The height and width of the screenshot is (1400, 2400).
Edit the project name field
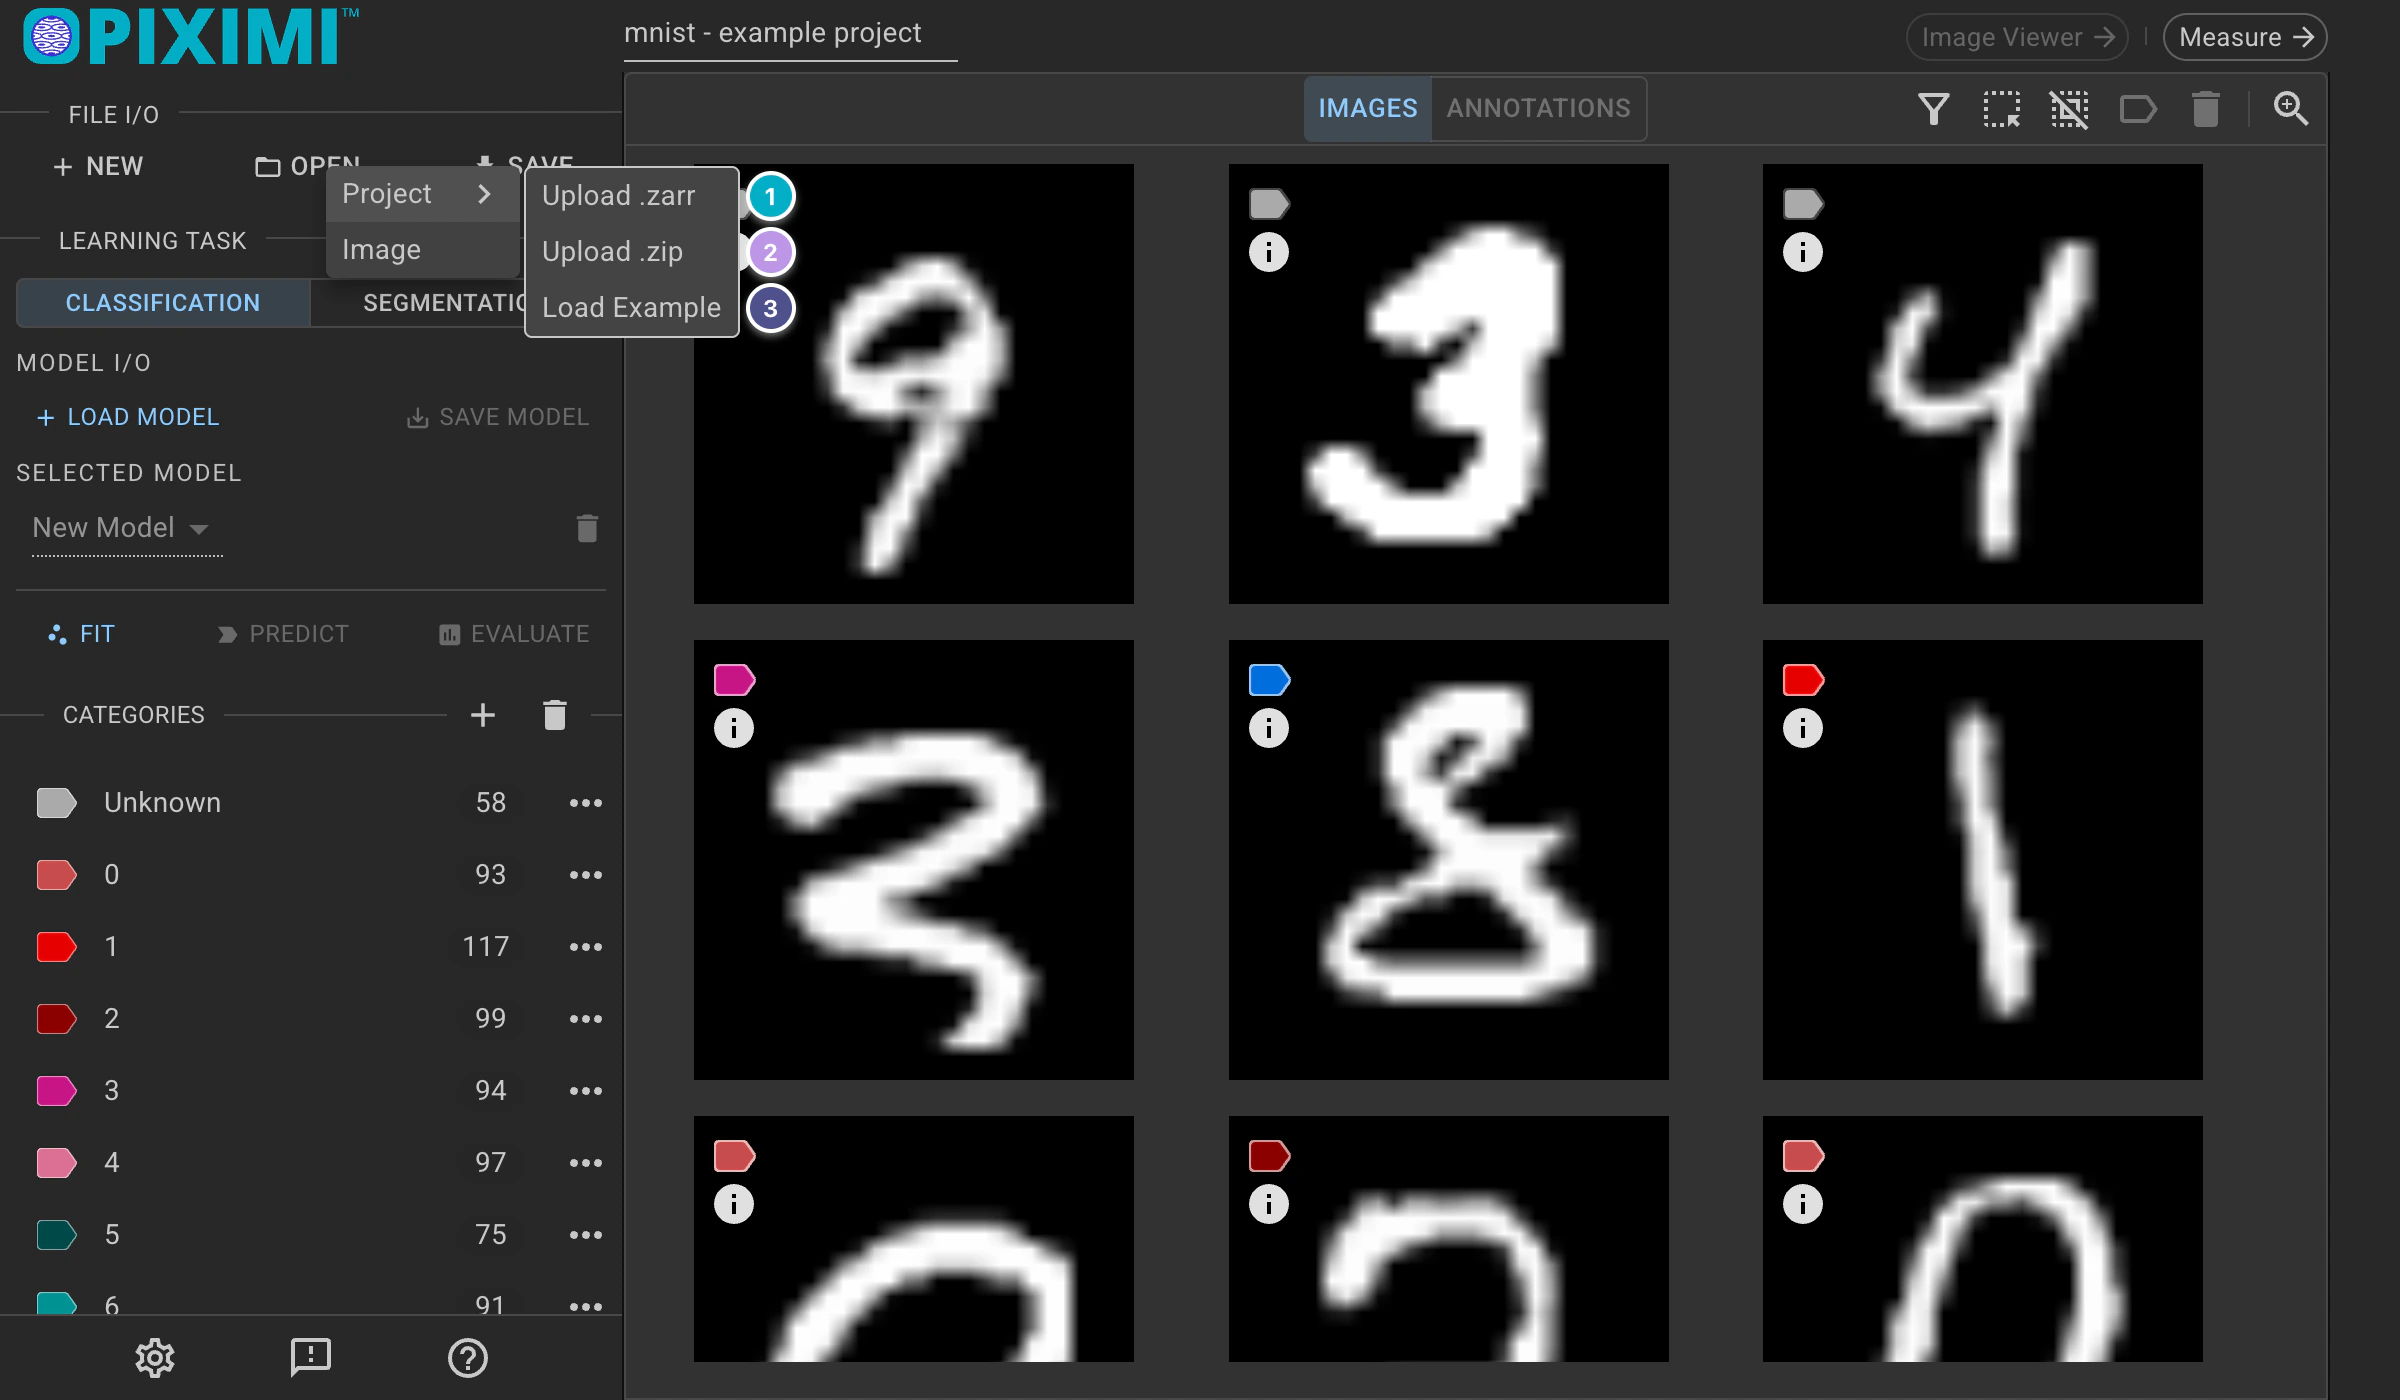(790, 35)
